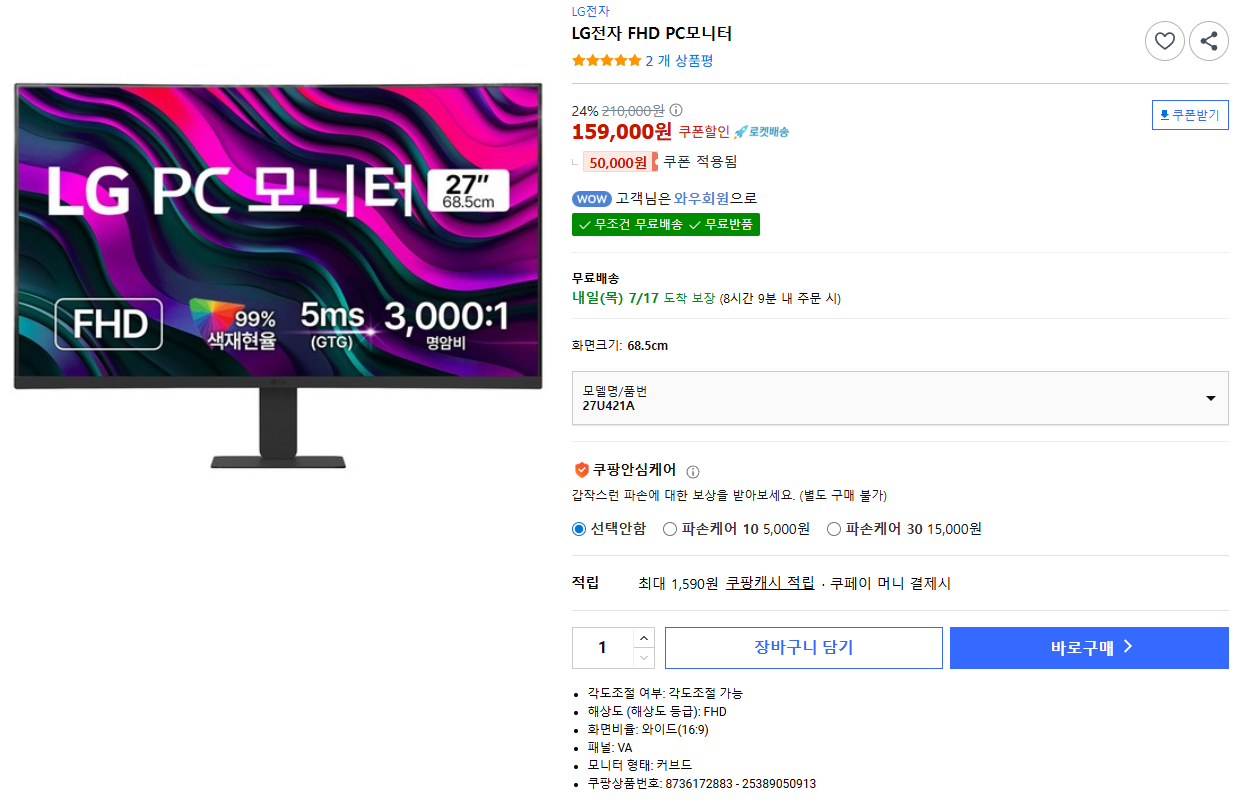Click the blue WOW membership badge
The height and width of the screenshot is (807, 1236).
pyautogui.click(x=591, y=198)
